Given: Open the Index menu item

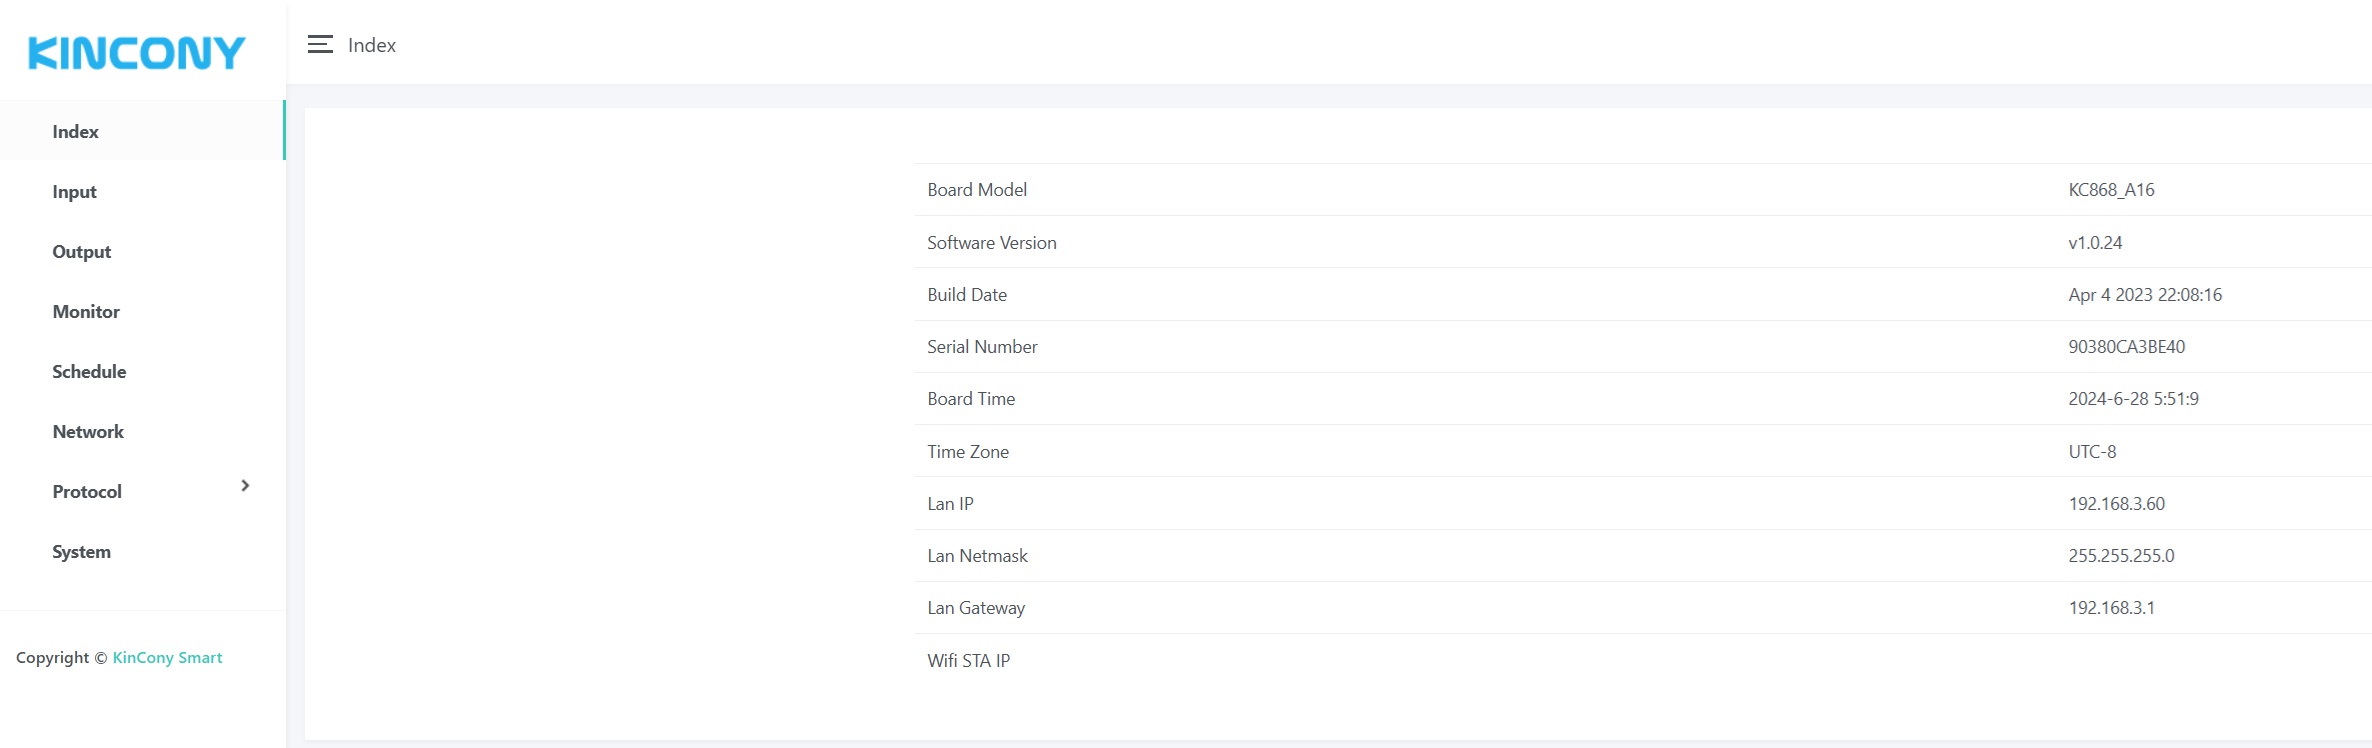Looking at the screenshot, I should [76, 132].
